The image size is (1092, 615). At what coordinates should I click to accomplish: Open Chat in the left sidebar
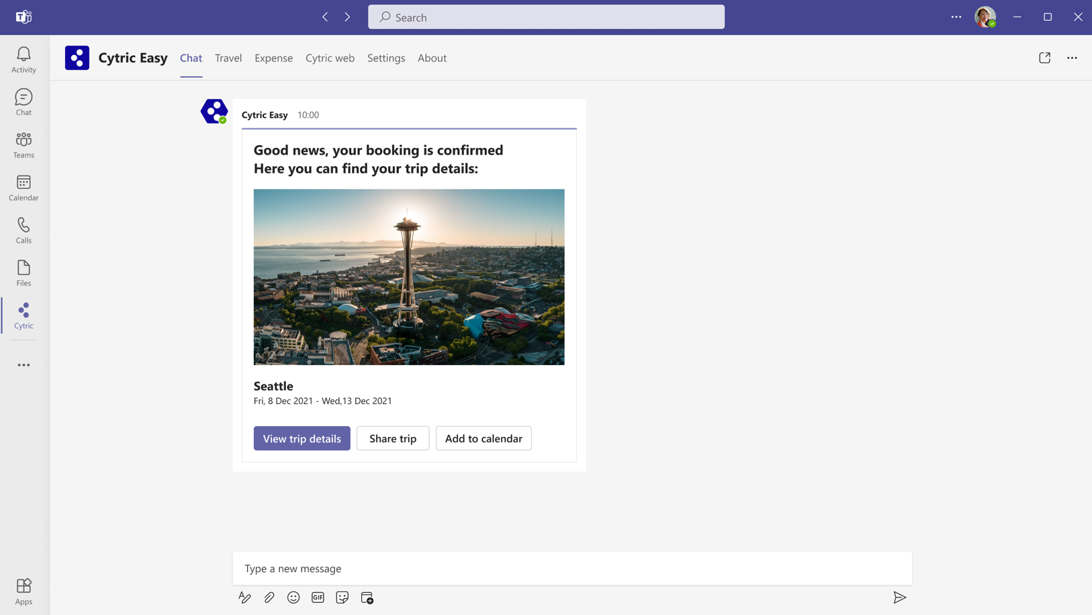(x=24, y=102)
